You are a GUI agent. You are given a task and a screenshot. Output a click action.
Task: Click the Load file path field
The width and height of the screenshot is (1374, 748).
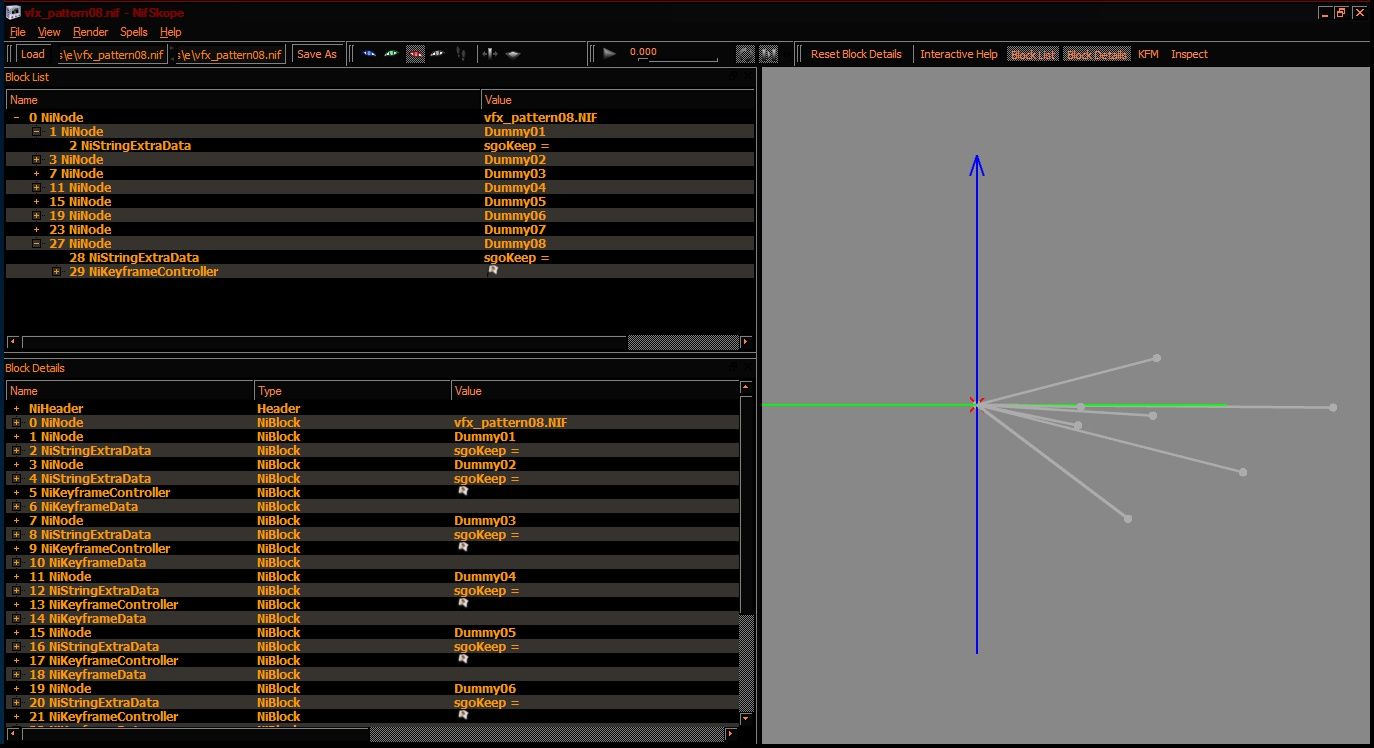112,54
